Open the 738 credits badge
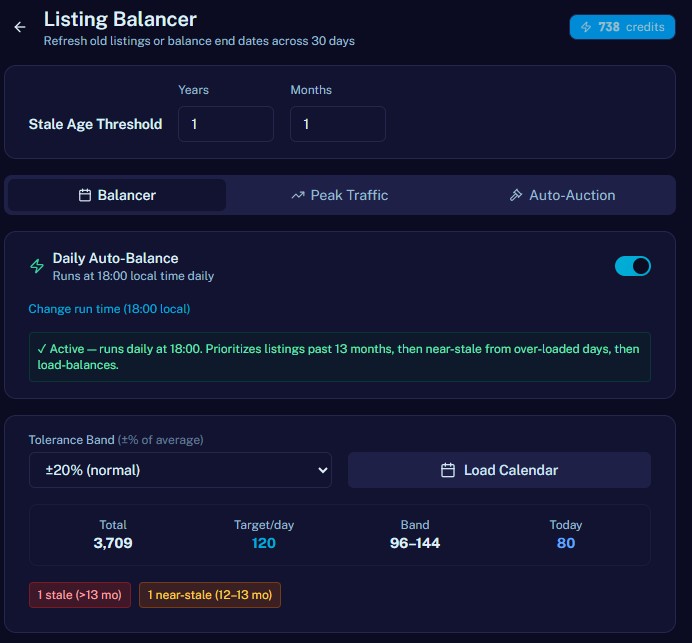The image size is (692, 643). 622,27
